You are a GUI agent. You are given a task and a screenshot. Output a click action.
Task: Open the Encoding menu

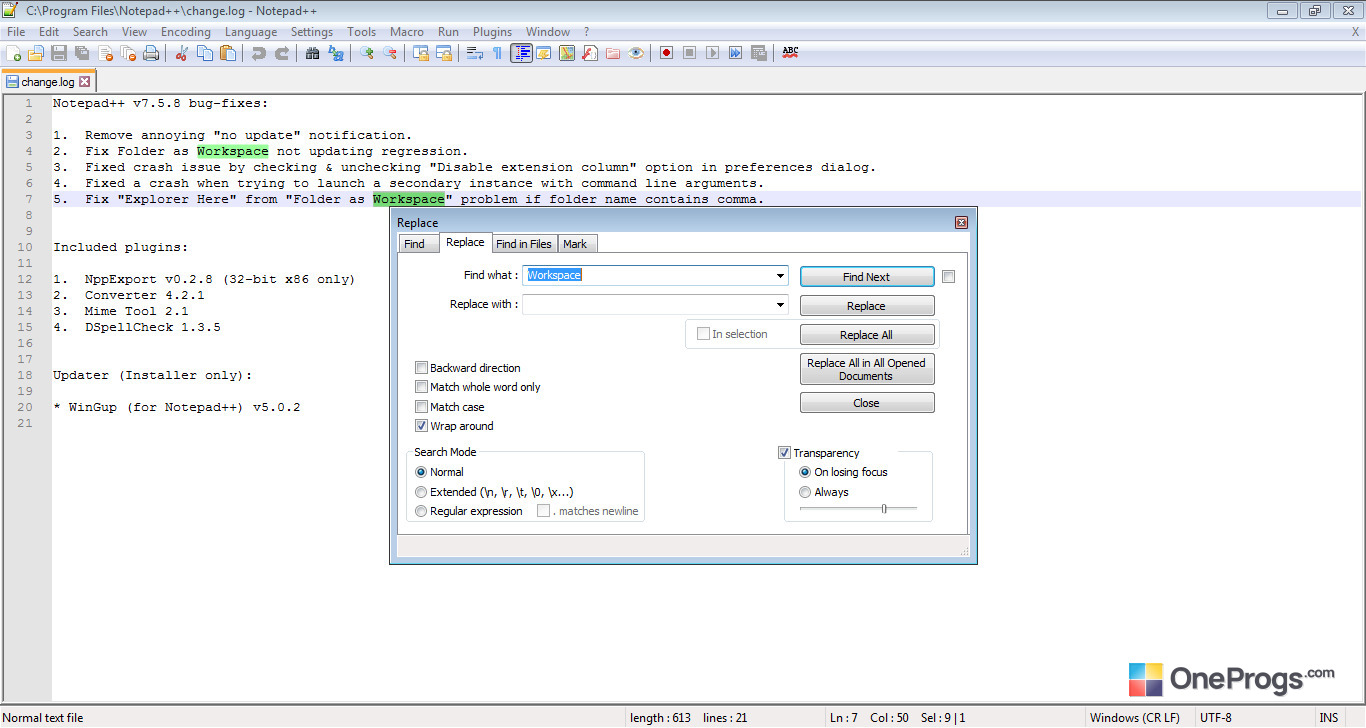[186, 32]
